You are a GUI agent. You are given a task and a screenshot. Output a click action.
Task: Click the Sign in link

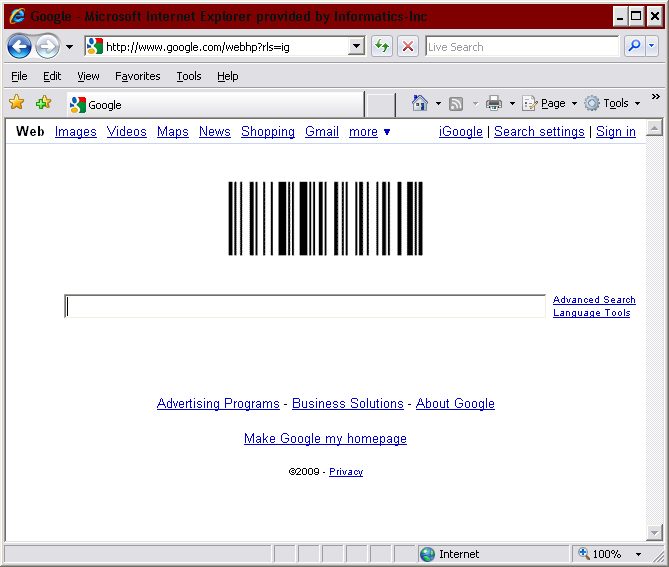(x=616, y=132)
